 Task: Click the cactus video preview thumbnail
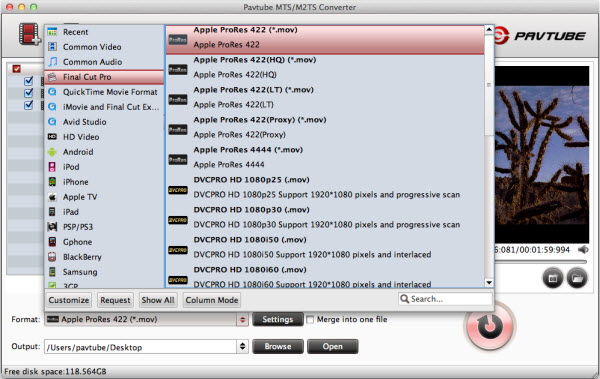click(542, 155)
